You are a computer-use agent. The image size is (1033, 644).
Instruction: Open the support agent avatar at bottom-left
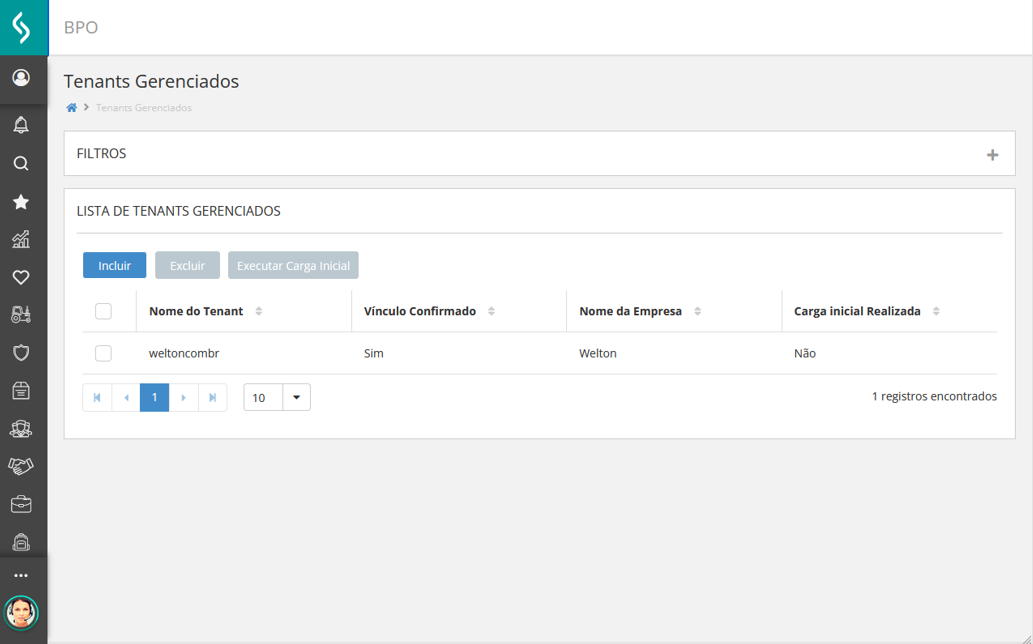point(21,612)
